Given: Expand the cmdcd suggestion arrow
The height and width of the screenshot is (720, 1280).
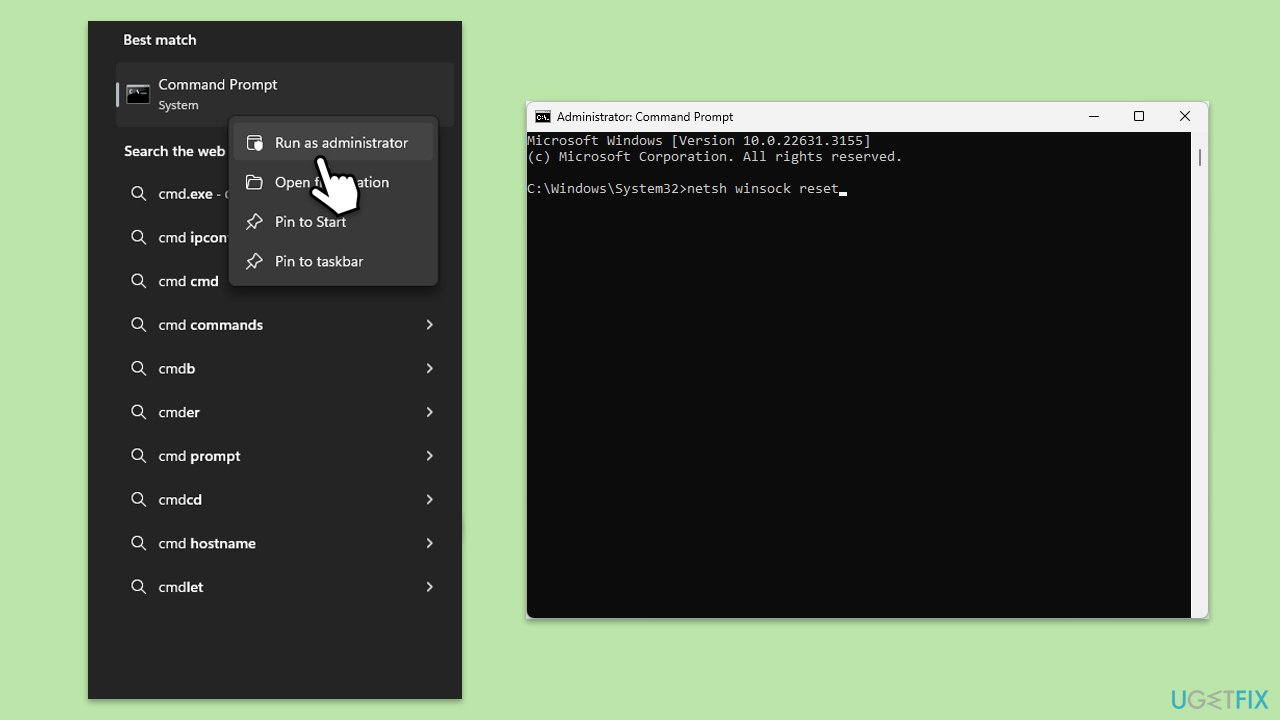Looking at the screenshot, I should (429, 499).
